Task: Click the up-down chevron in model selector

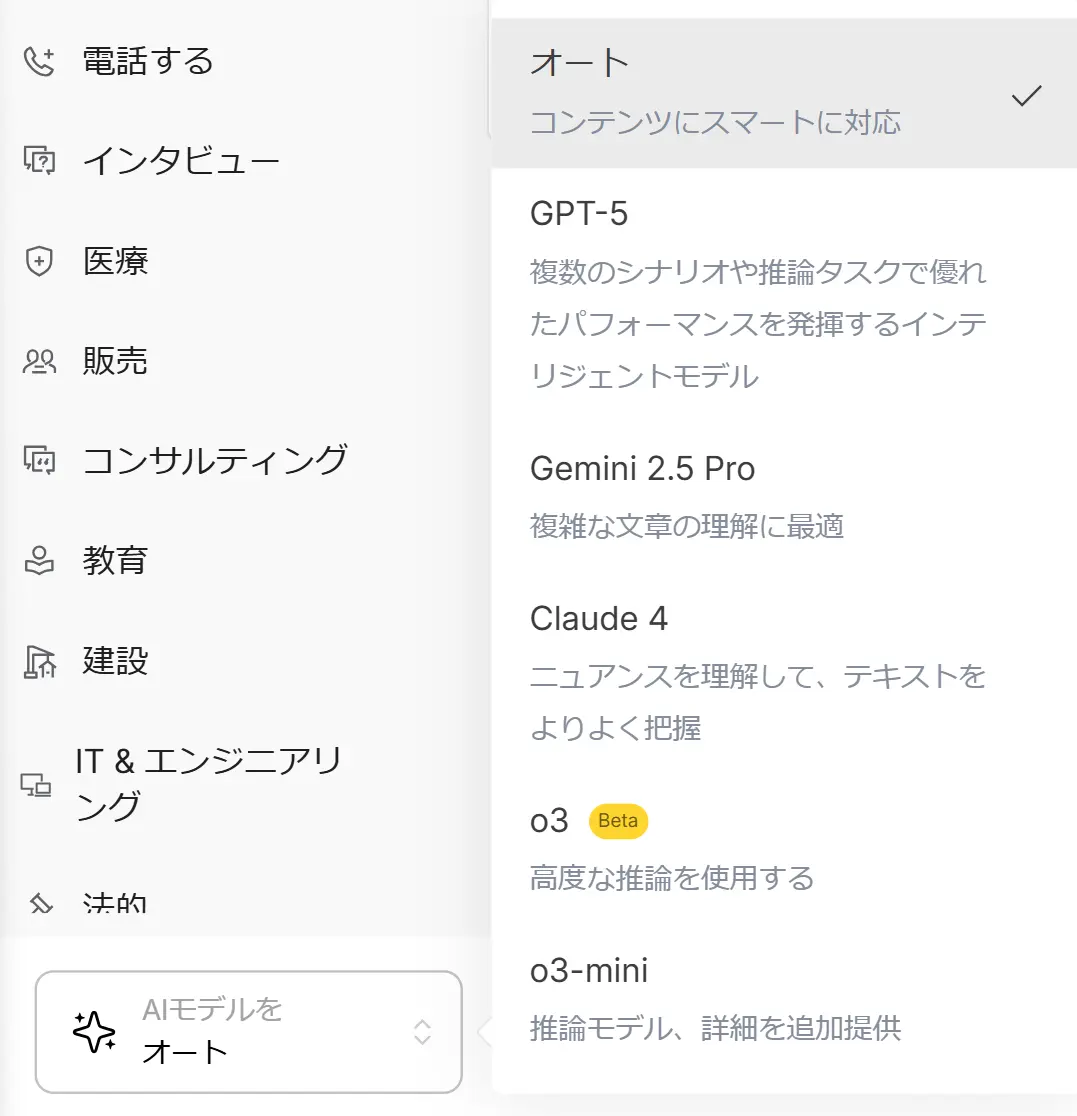Action: [423, 1032]
